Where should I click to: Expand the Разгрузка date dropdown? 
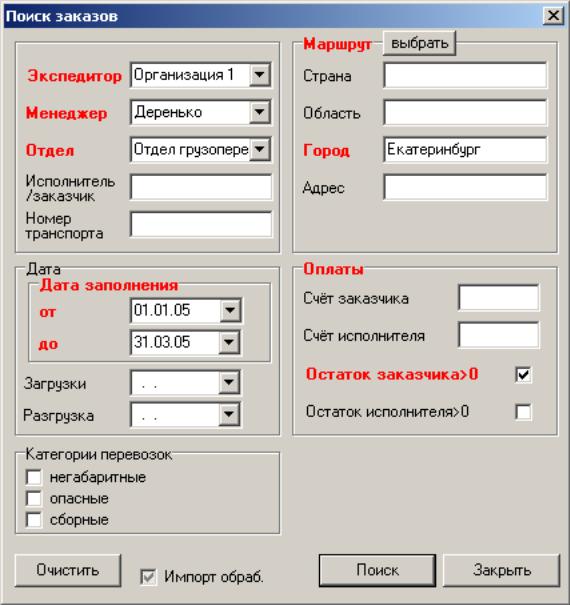pyautogui.click(x=229, y=414)
